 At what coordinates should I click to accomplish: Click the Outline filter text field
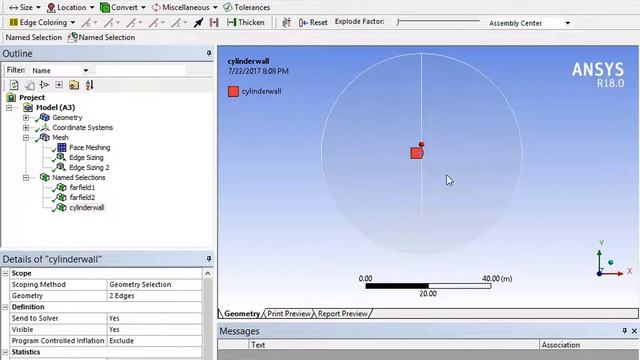point(141,71)
